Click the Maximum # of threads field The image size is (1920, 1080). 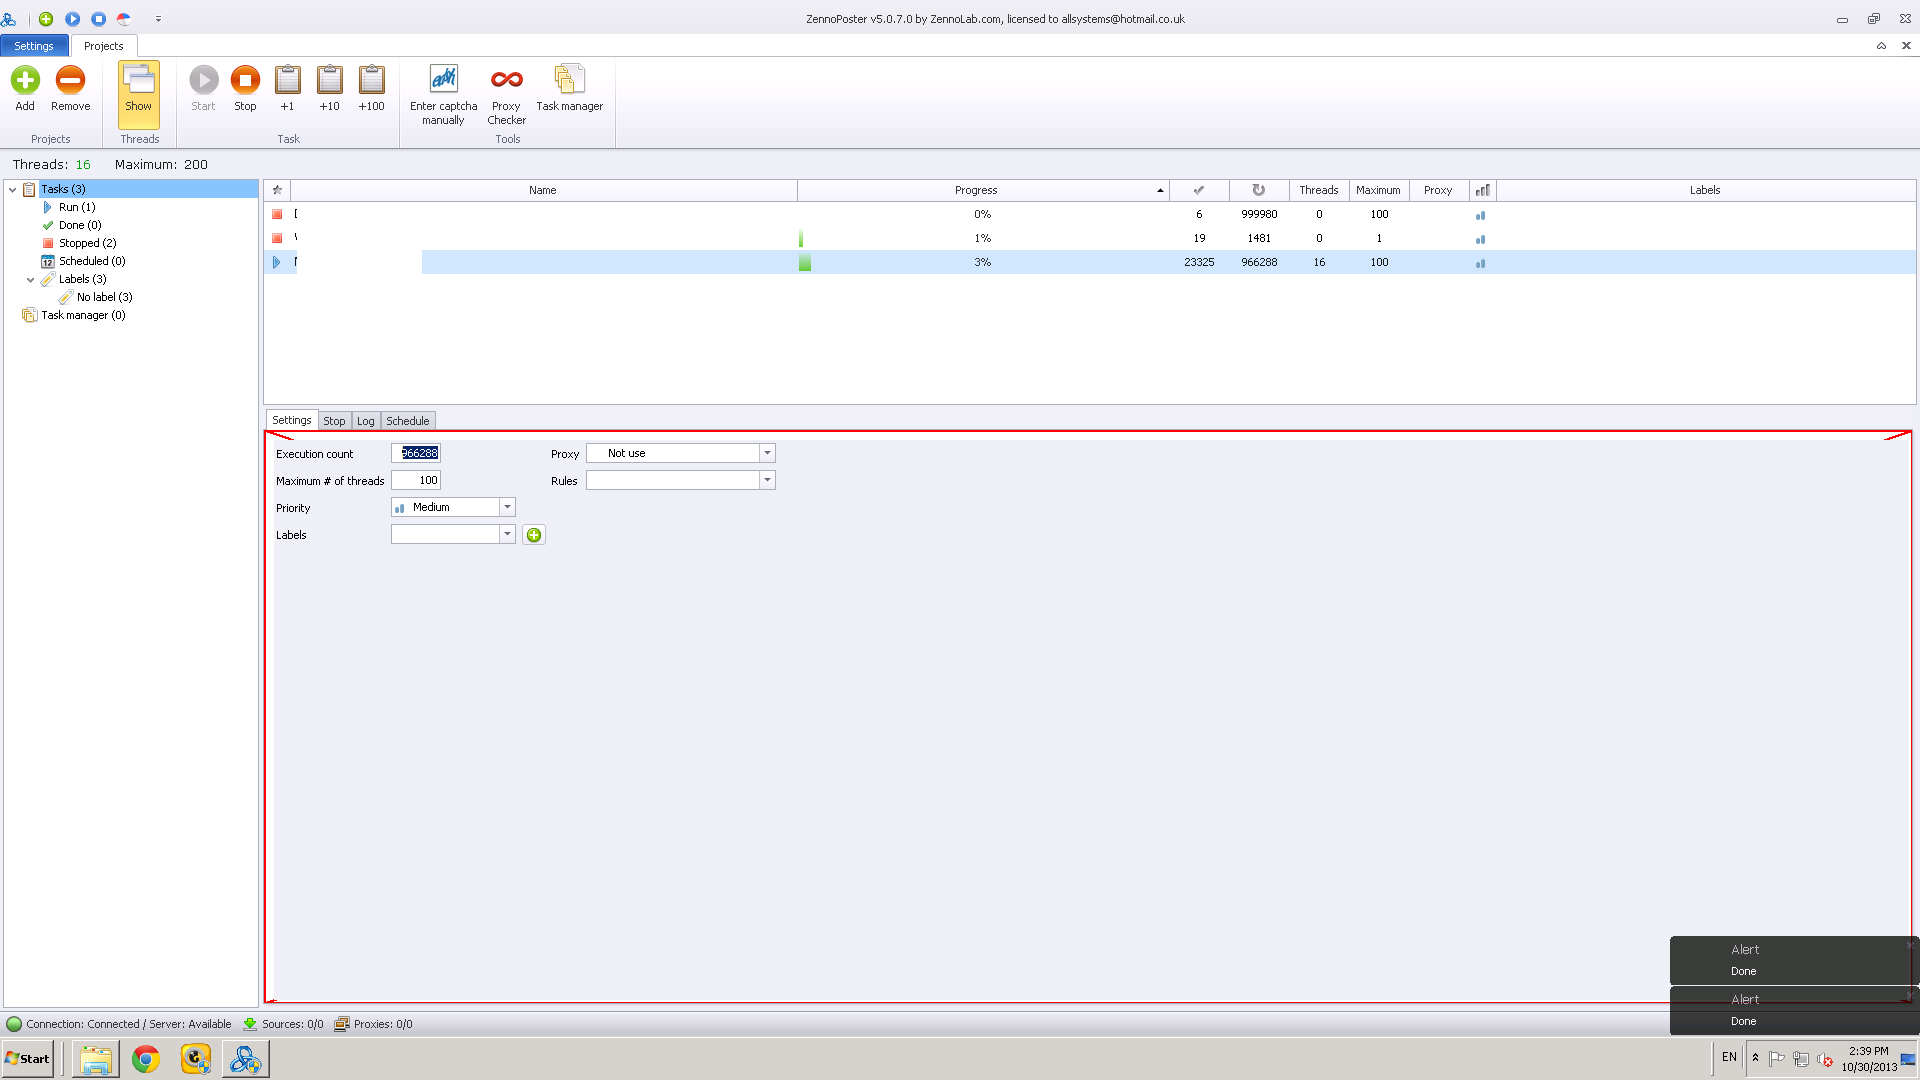pos(416,480)
